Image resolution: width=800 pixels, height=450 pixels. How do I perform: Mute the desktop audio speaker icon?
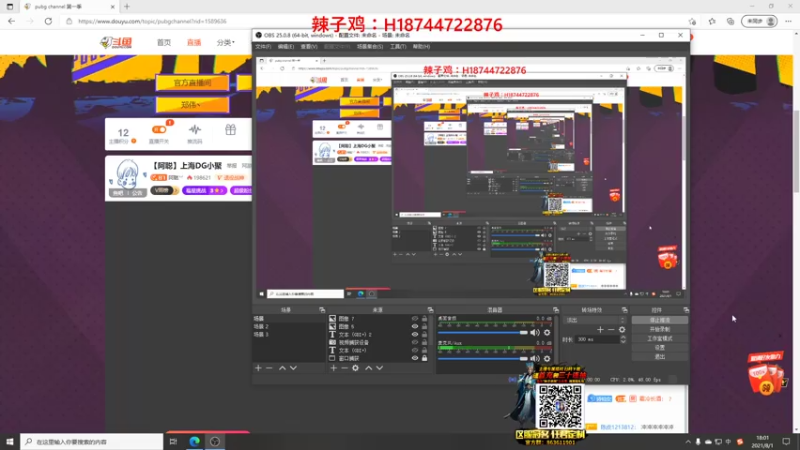(535, 333)
